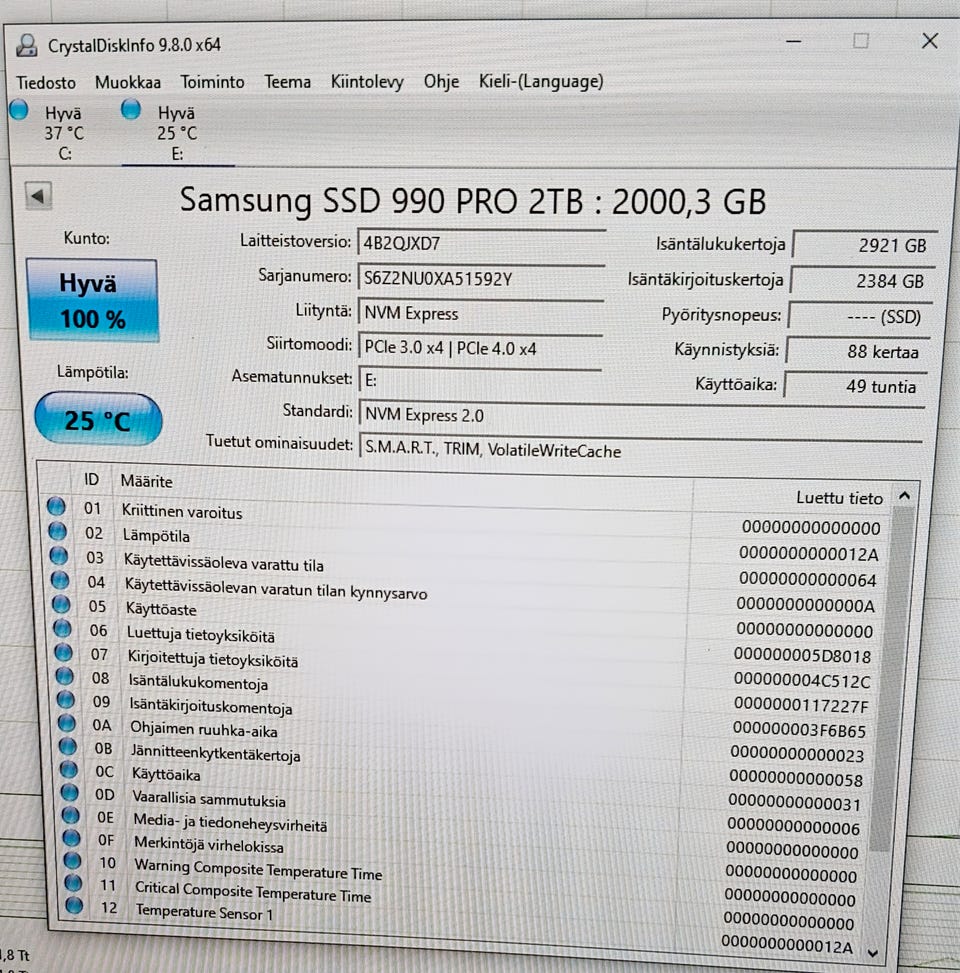This screenshot has width=960, height=973.
Task: Click status orb for ID 04 kynnysarvo row
Action: [x=60, y=580]
